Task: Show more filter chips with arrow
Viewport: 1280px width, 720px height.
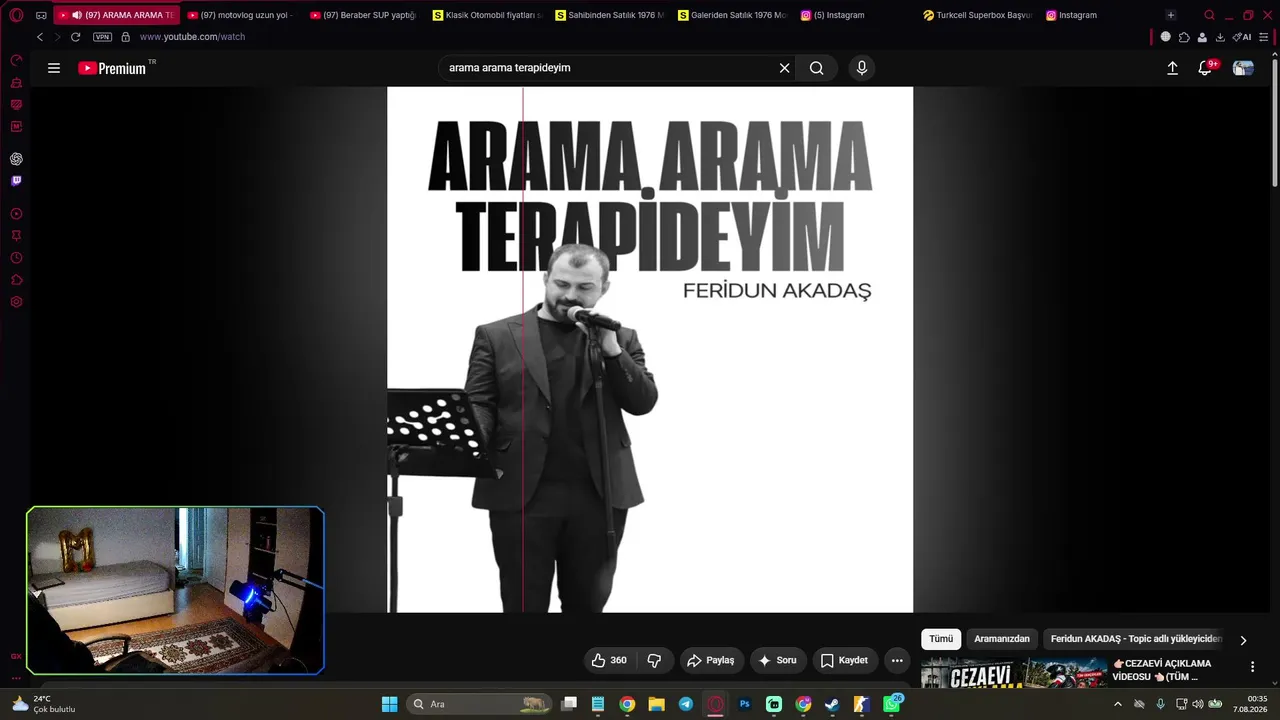Action: coord(1243,640)
